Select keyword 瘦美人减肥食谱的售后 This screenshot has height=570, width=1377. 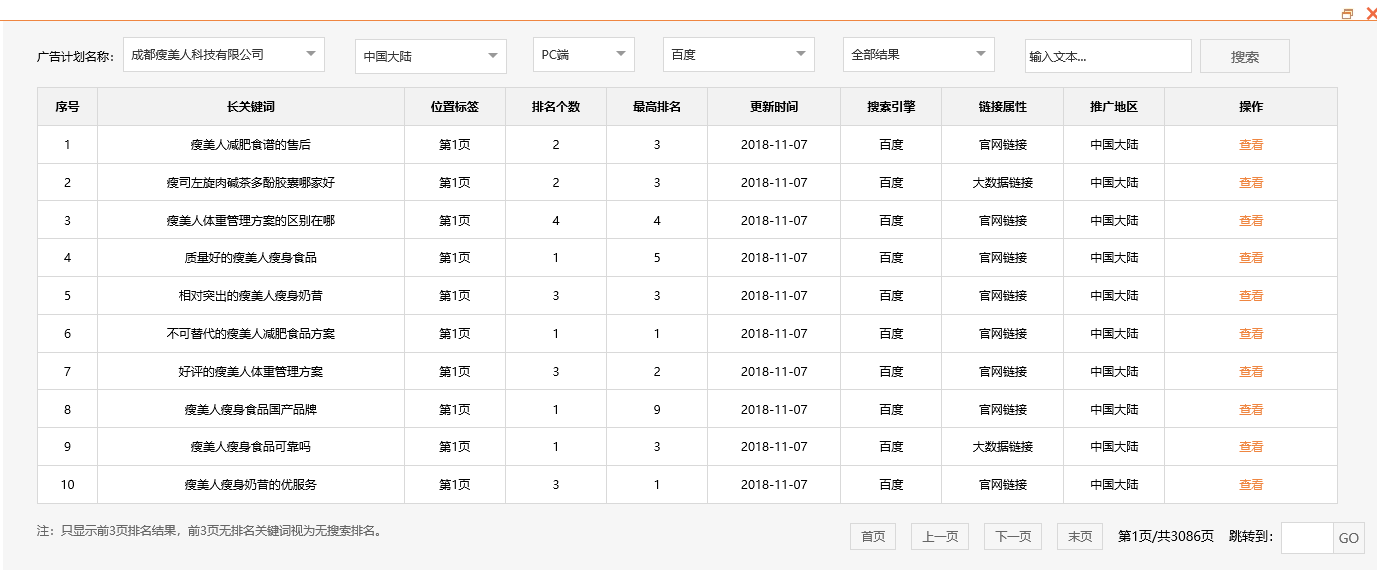pos(251,144)
